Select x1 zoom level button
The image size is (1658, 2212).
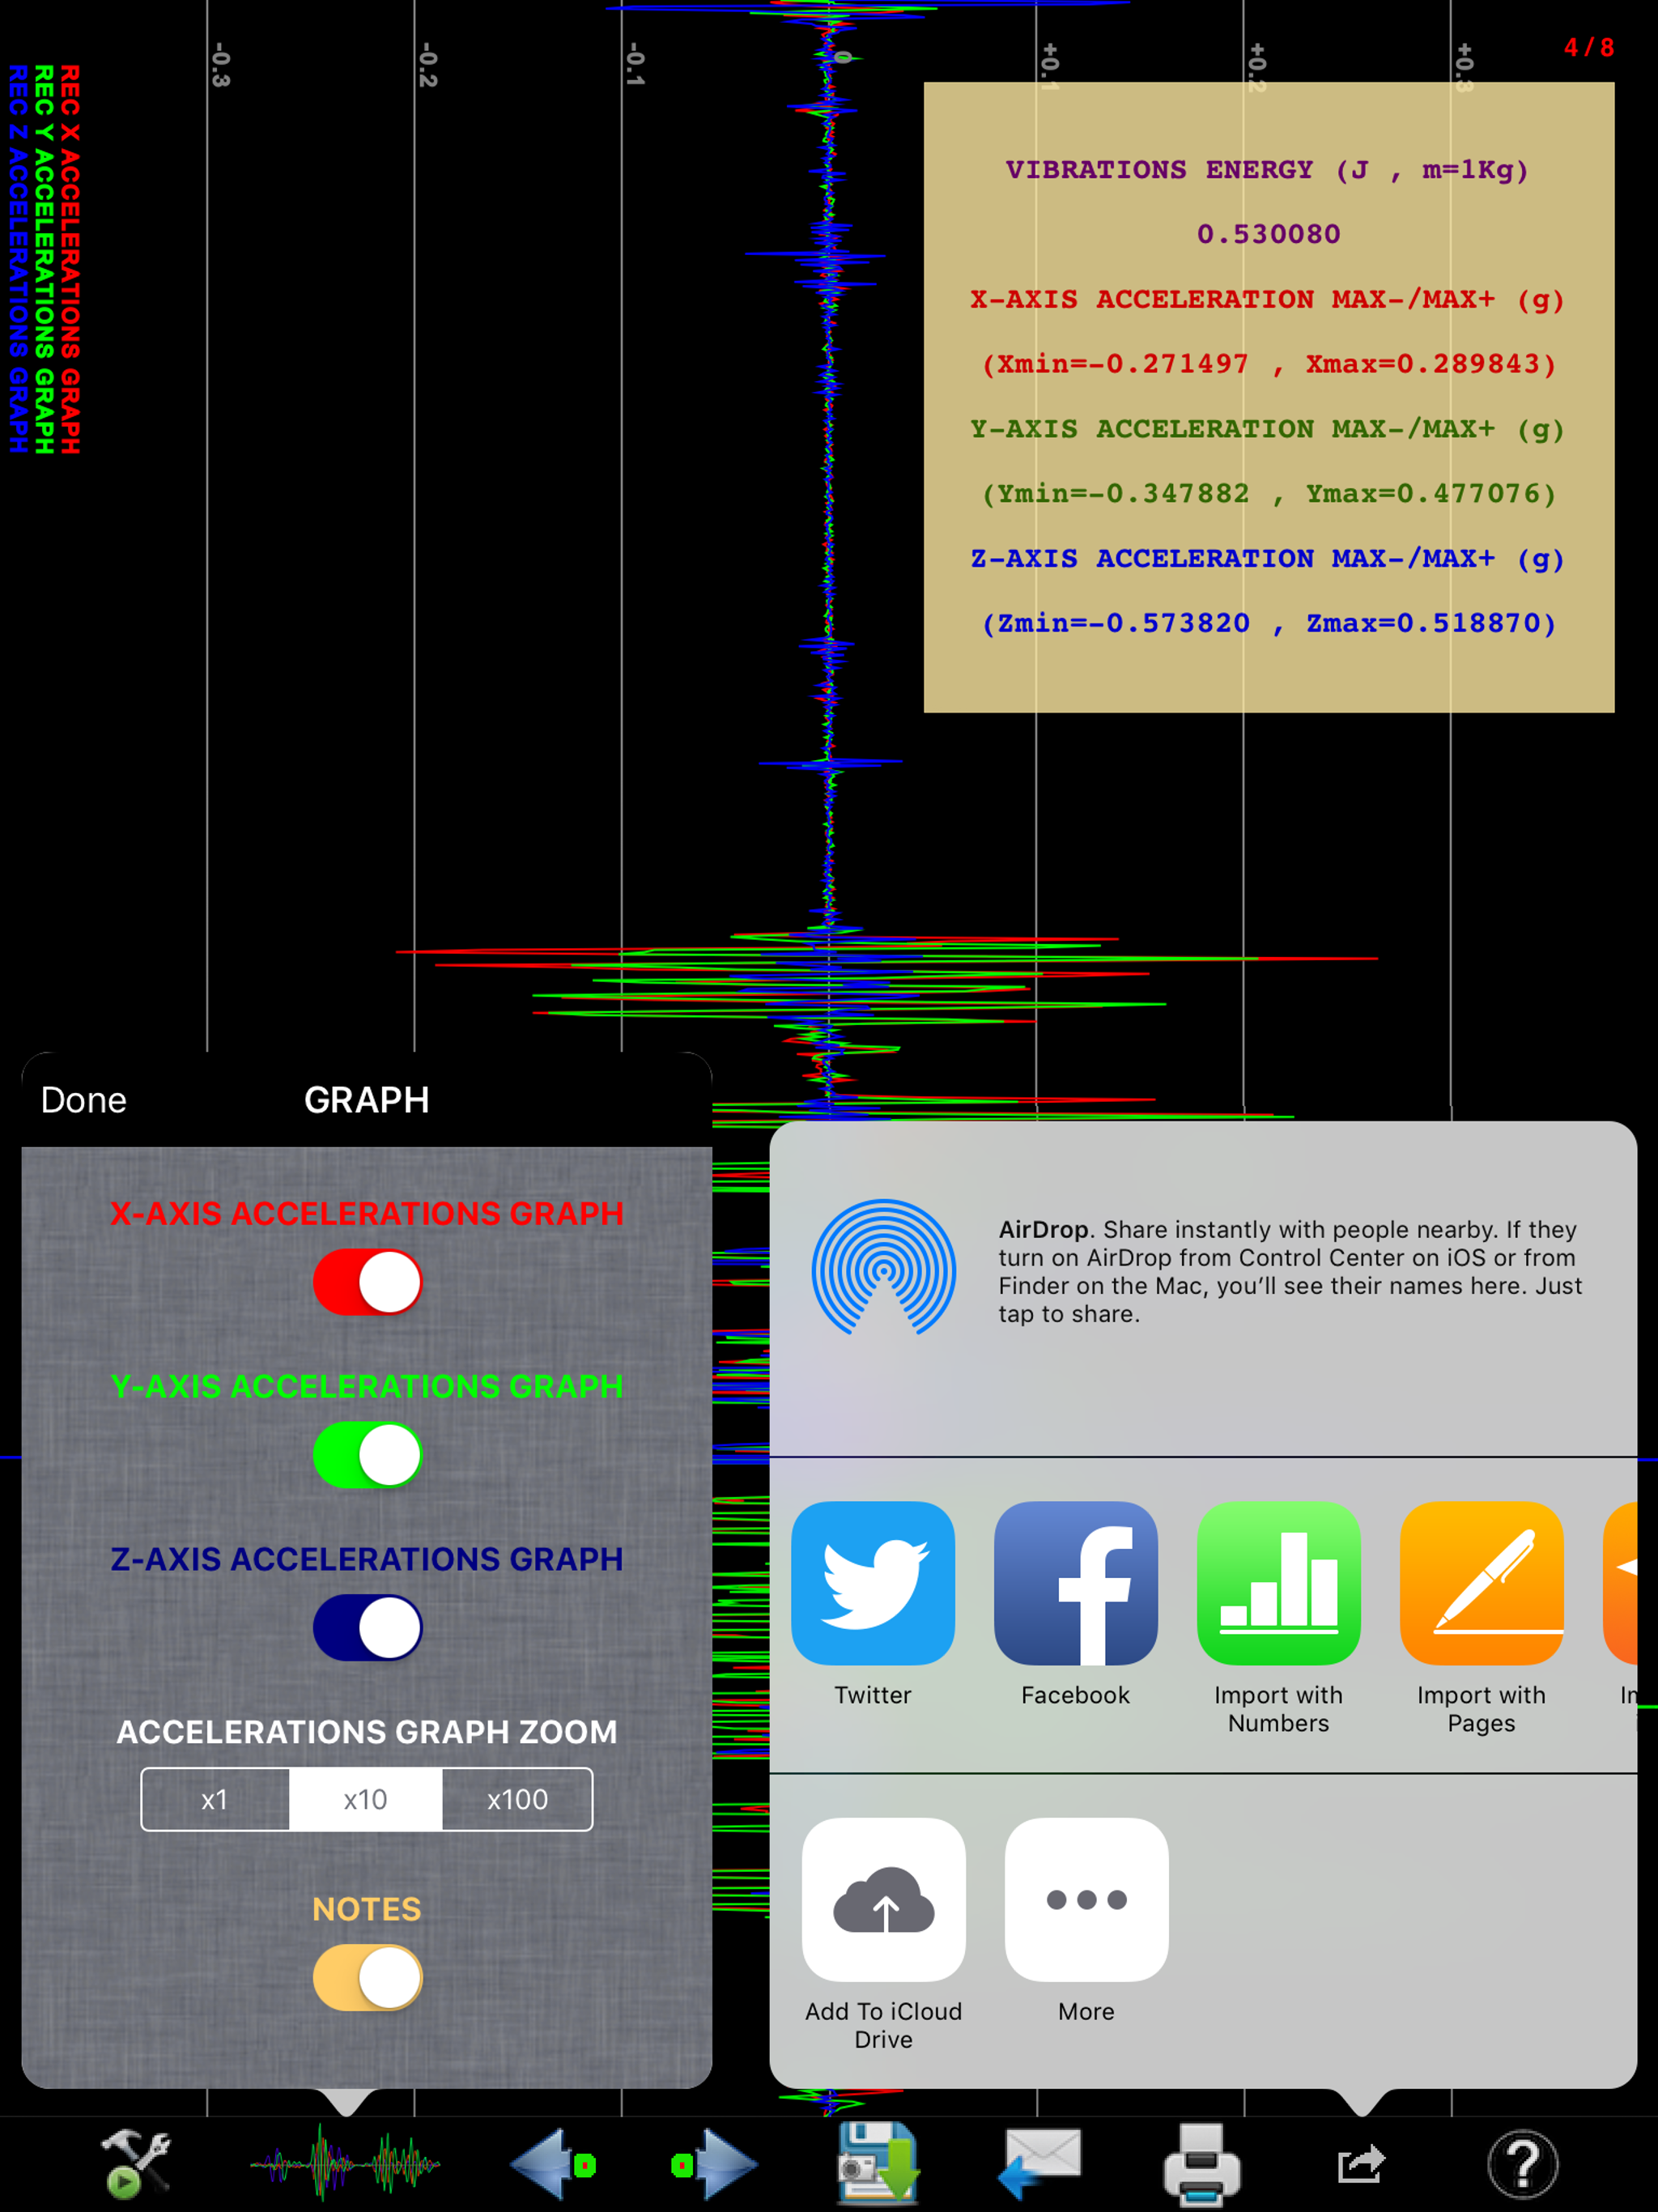(215, 1799)
